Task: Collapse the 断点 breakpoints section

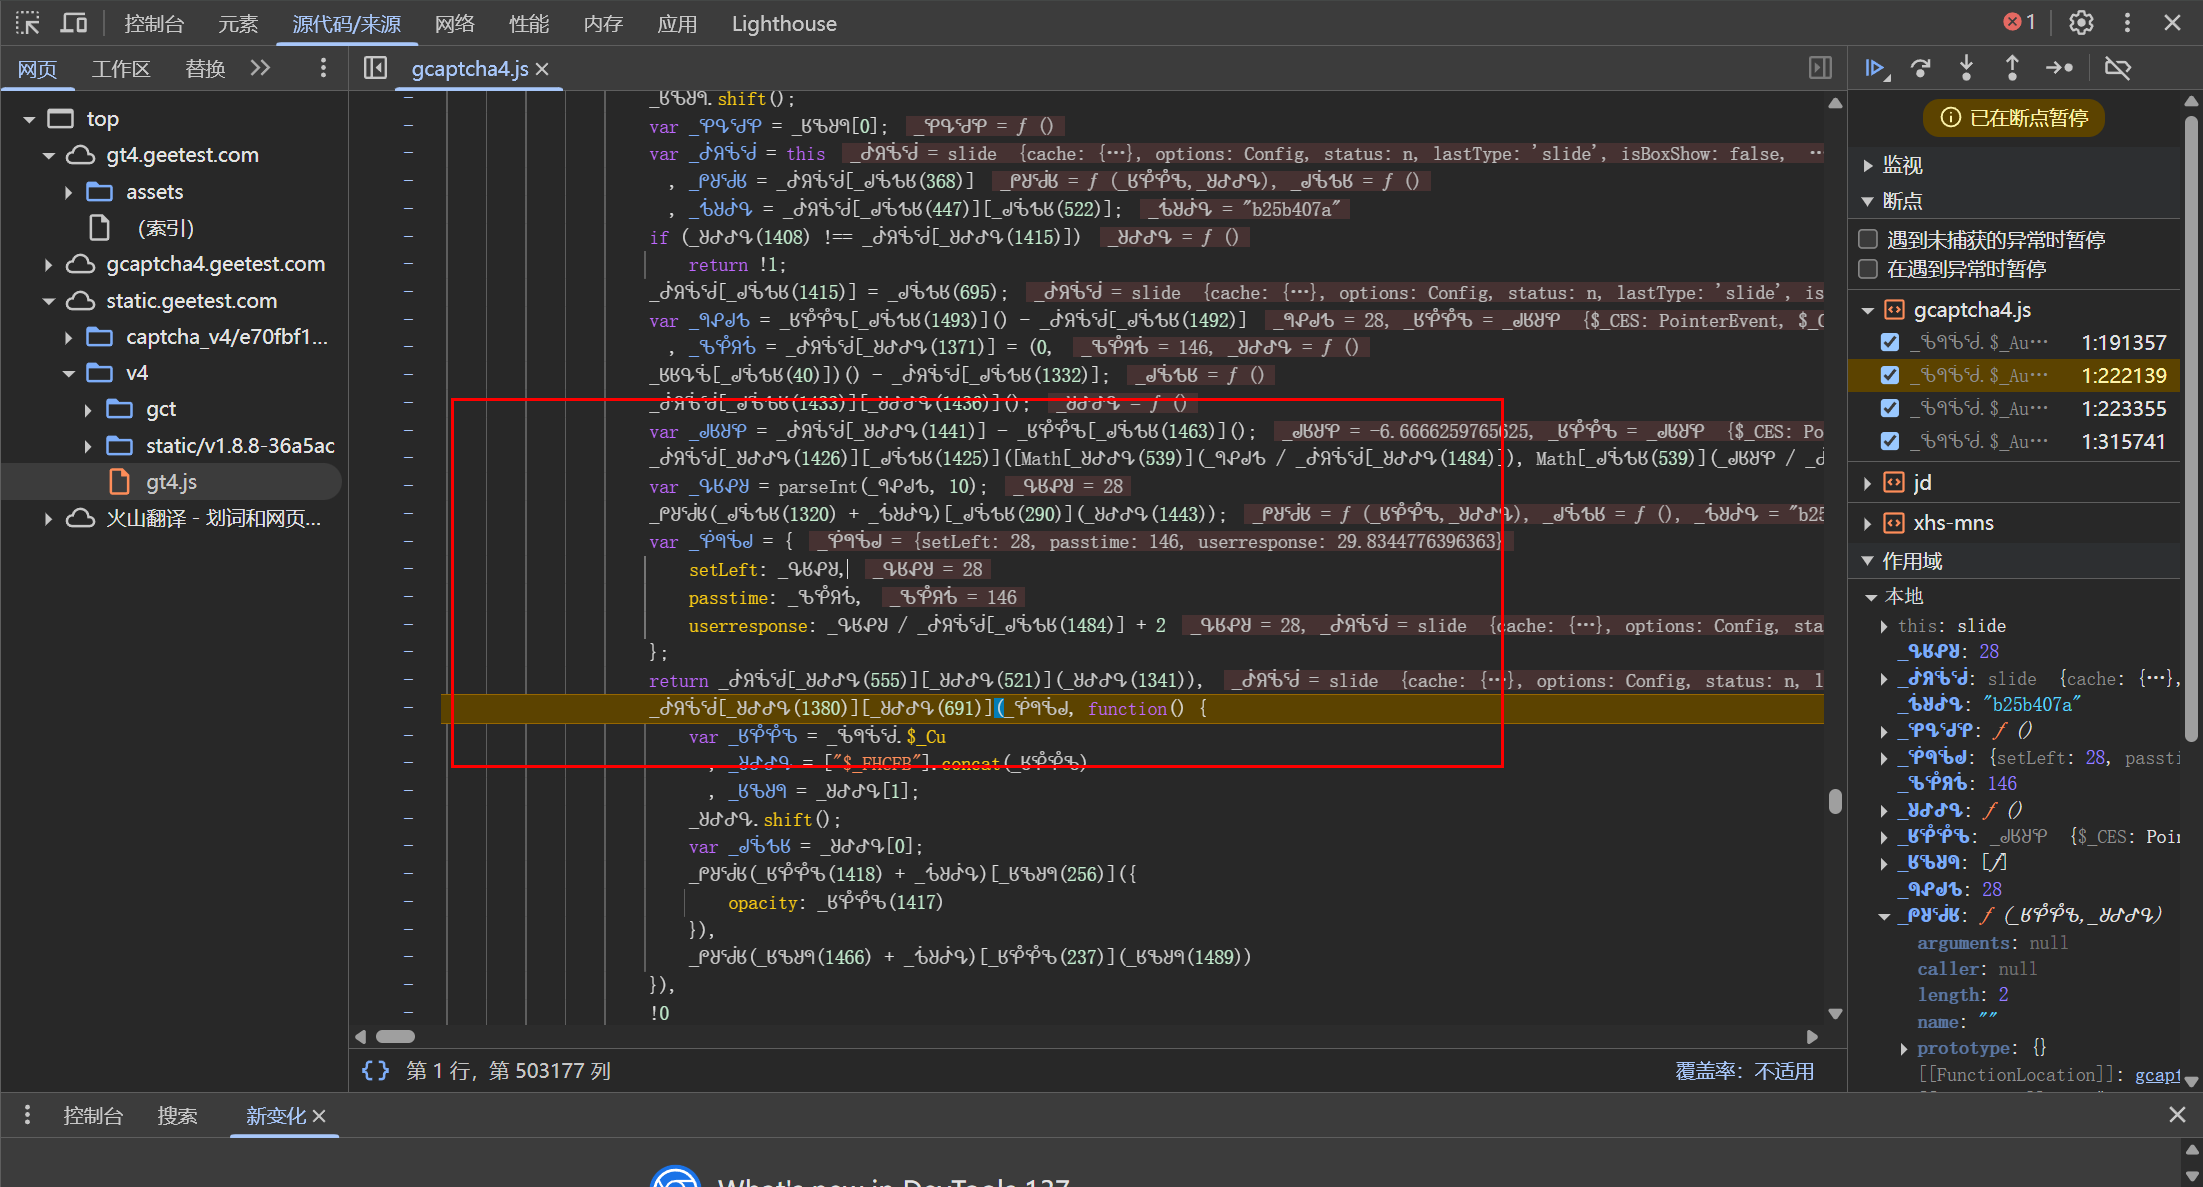Action: click(x=1867, y=201)
